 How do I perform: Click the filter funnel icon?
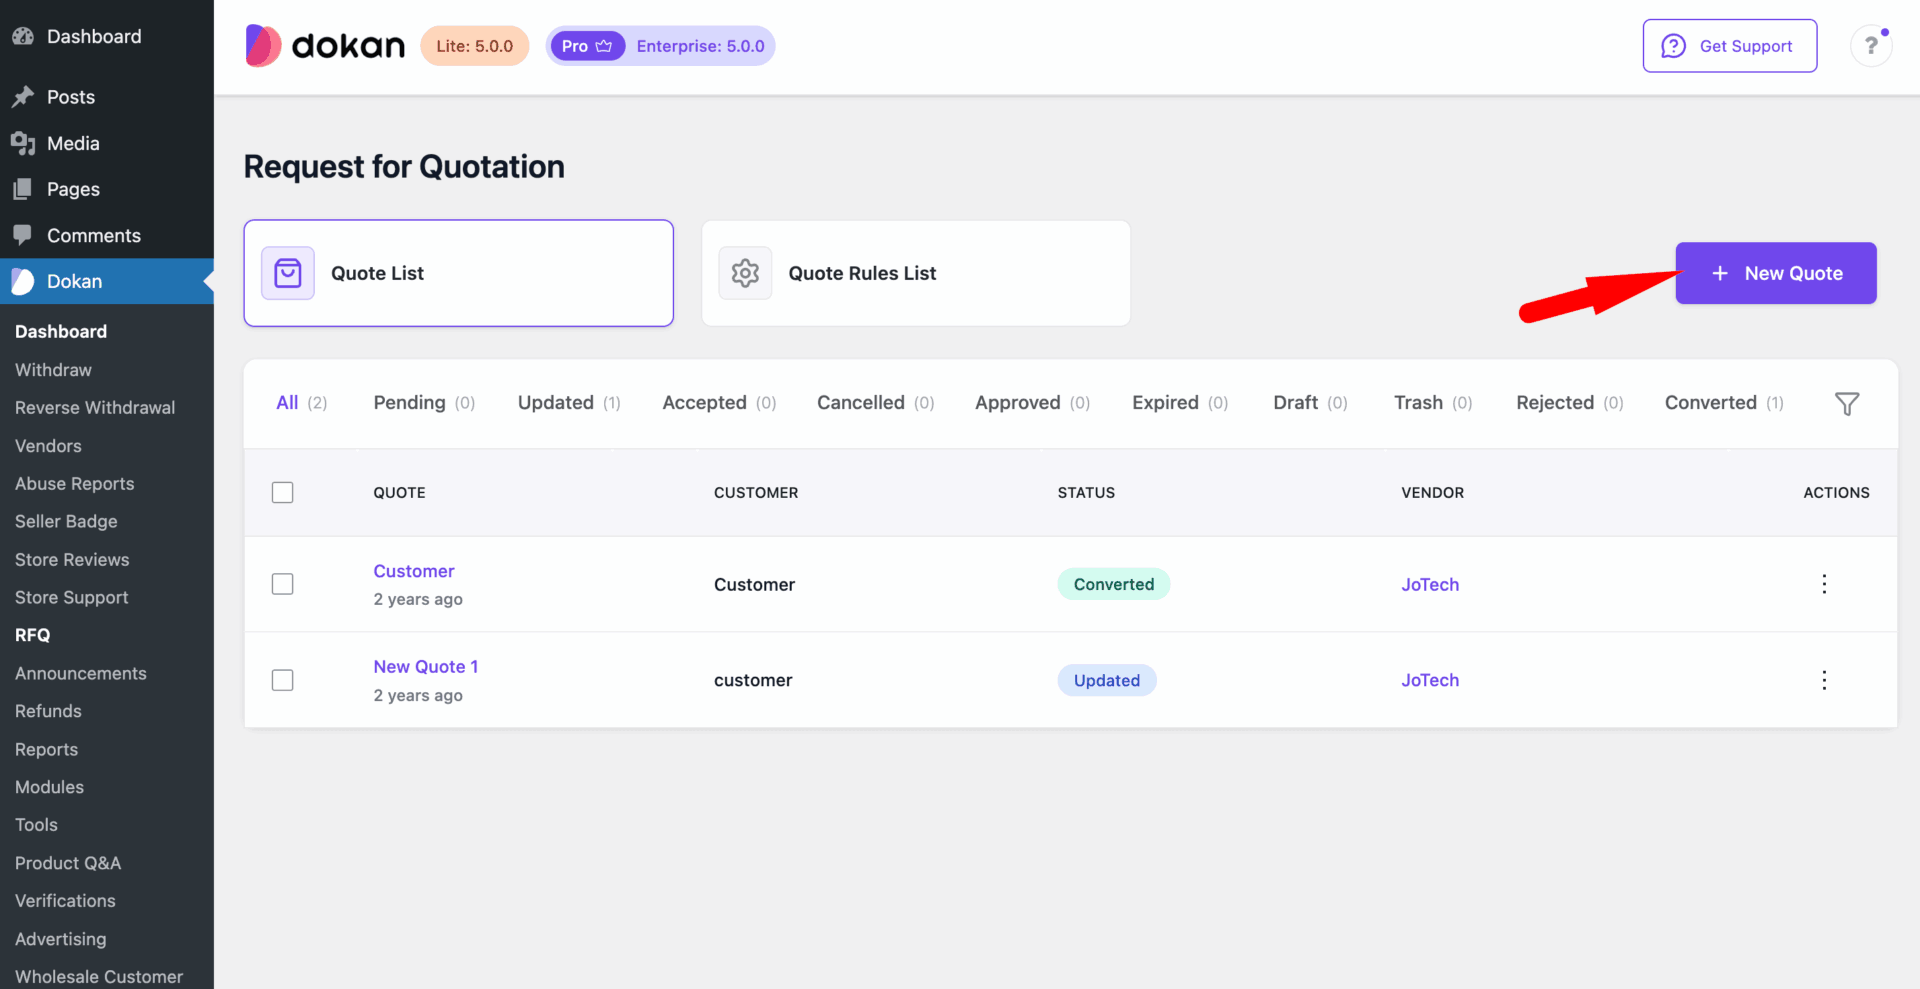pyautogui.click(x=1847, y=403)
